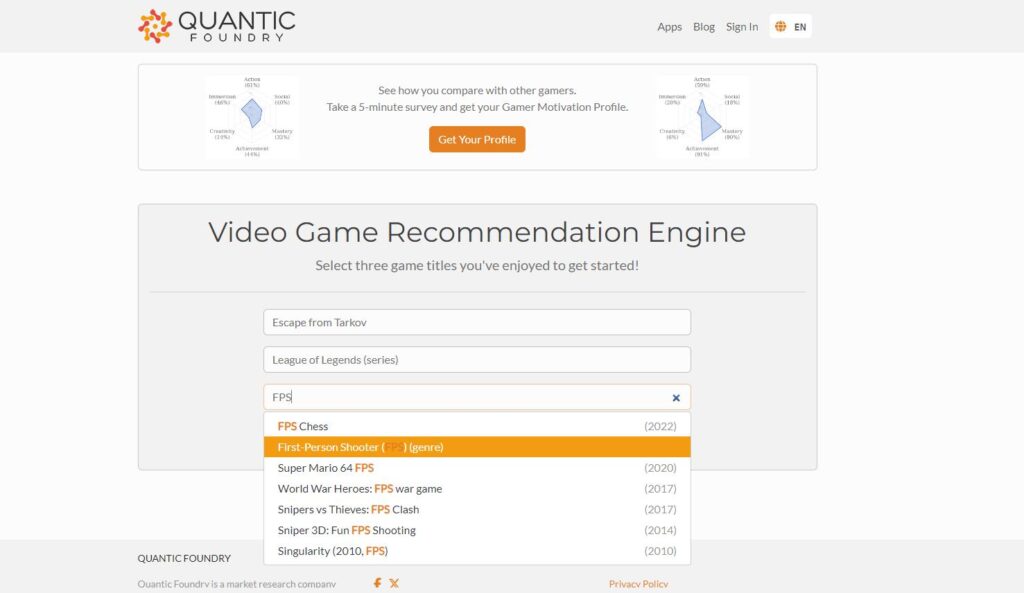
Task: Open the Facebook icon in the footer
Action: pos(377,583)
